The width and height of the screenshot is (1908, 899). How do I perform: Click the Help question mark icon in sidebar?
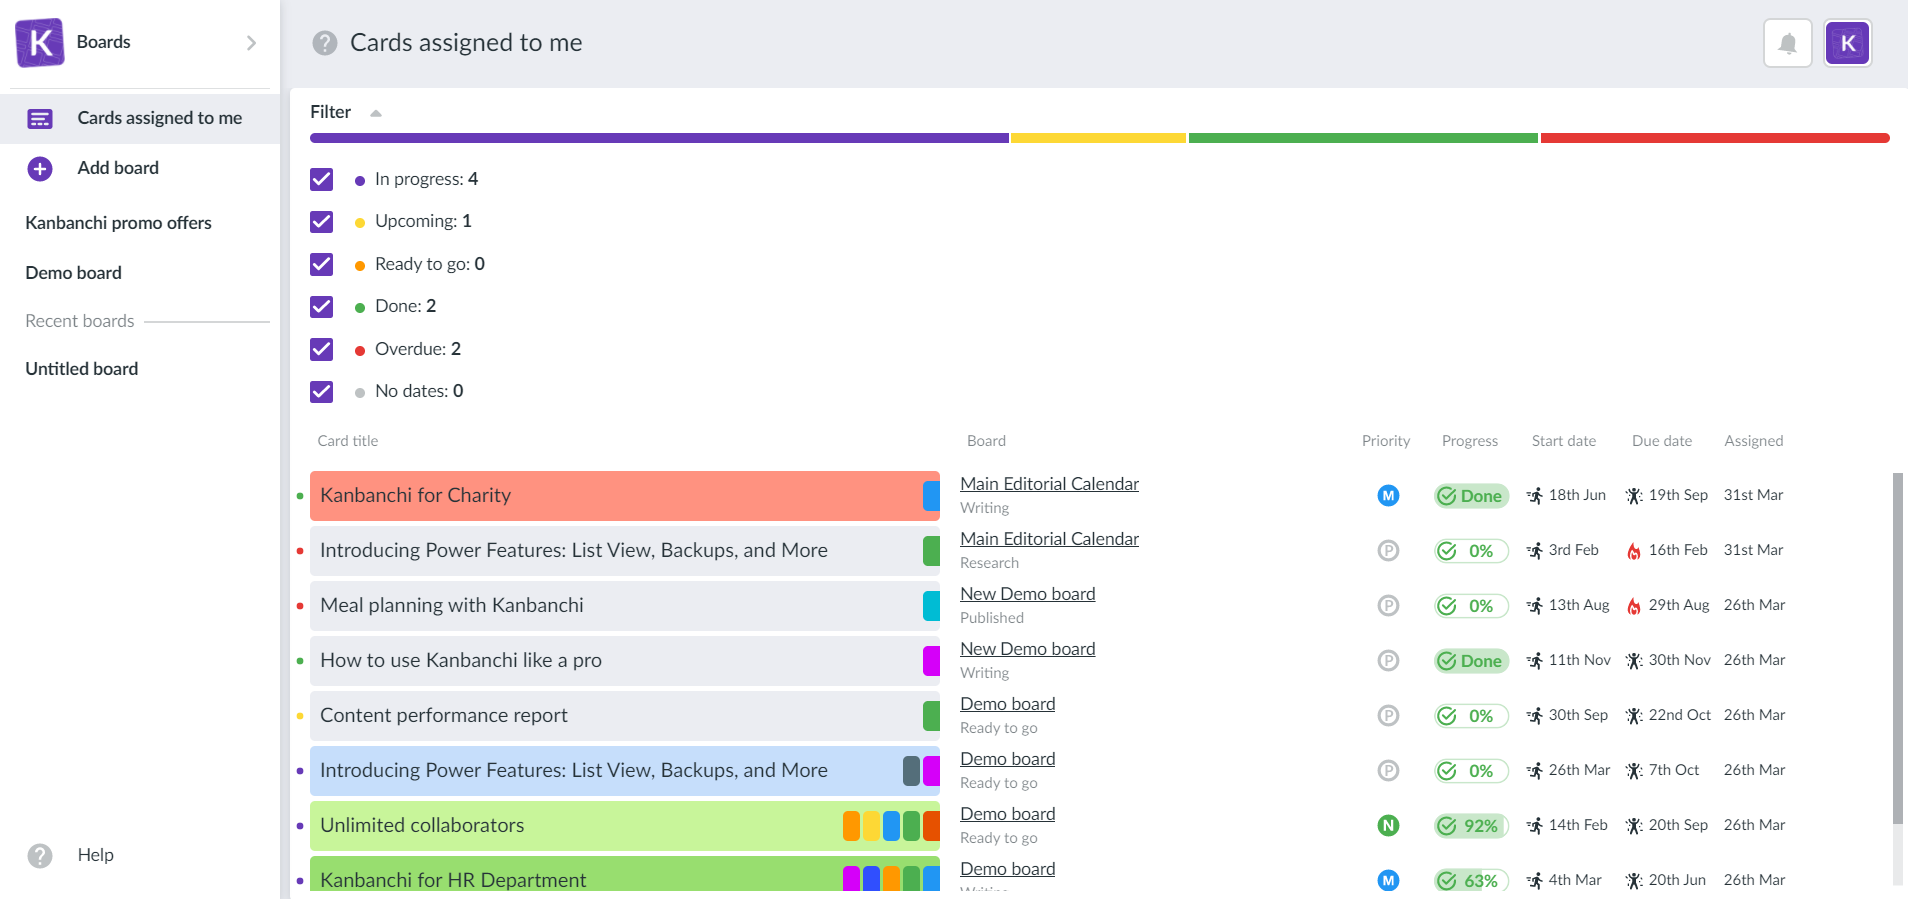click(x=40, y=856)
